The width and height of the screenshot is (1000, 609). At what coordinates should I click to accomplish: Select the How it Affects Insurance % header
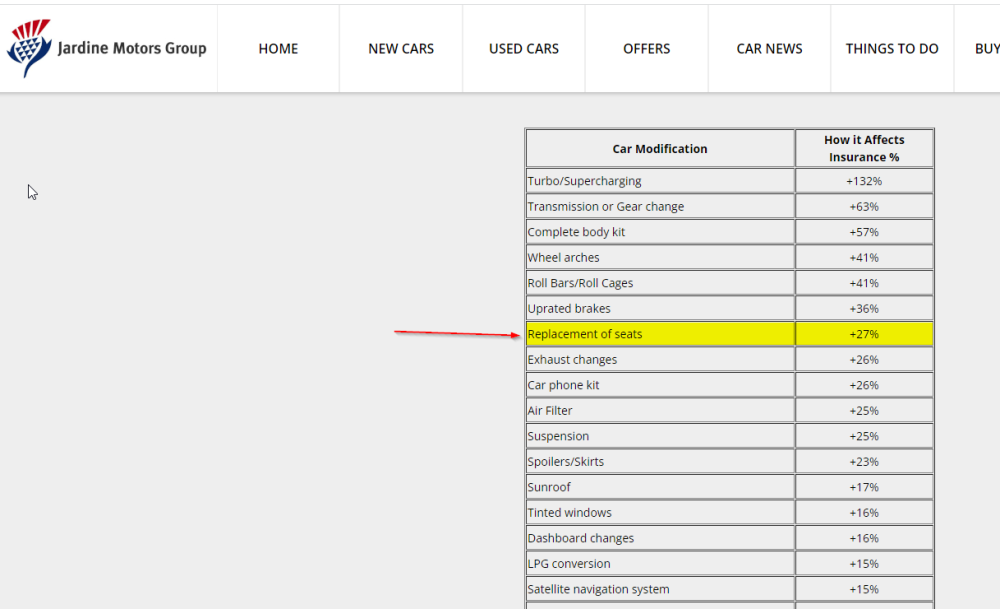864,149
